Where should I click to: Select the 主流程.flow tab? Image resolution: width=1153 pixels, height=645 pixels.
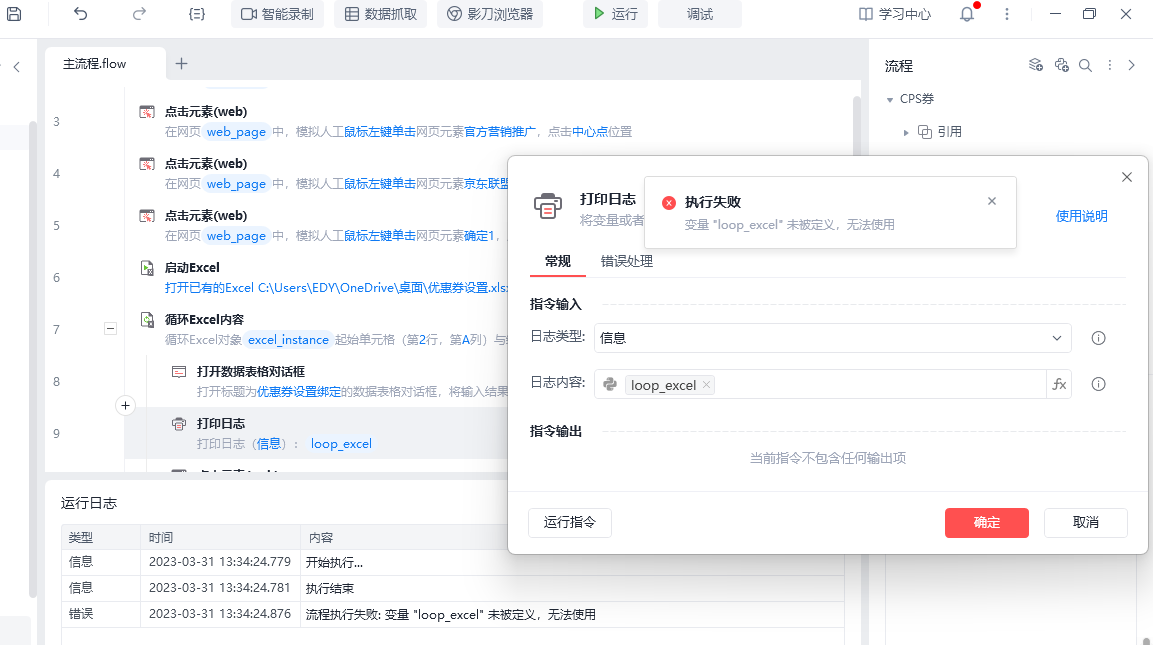95,63
